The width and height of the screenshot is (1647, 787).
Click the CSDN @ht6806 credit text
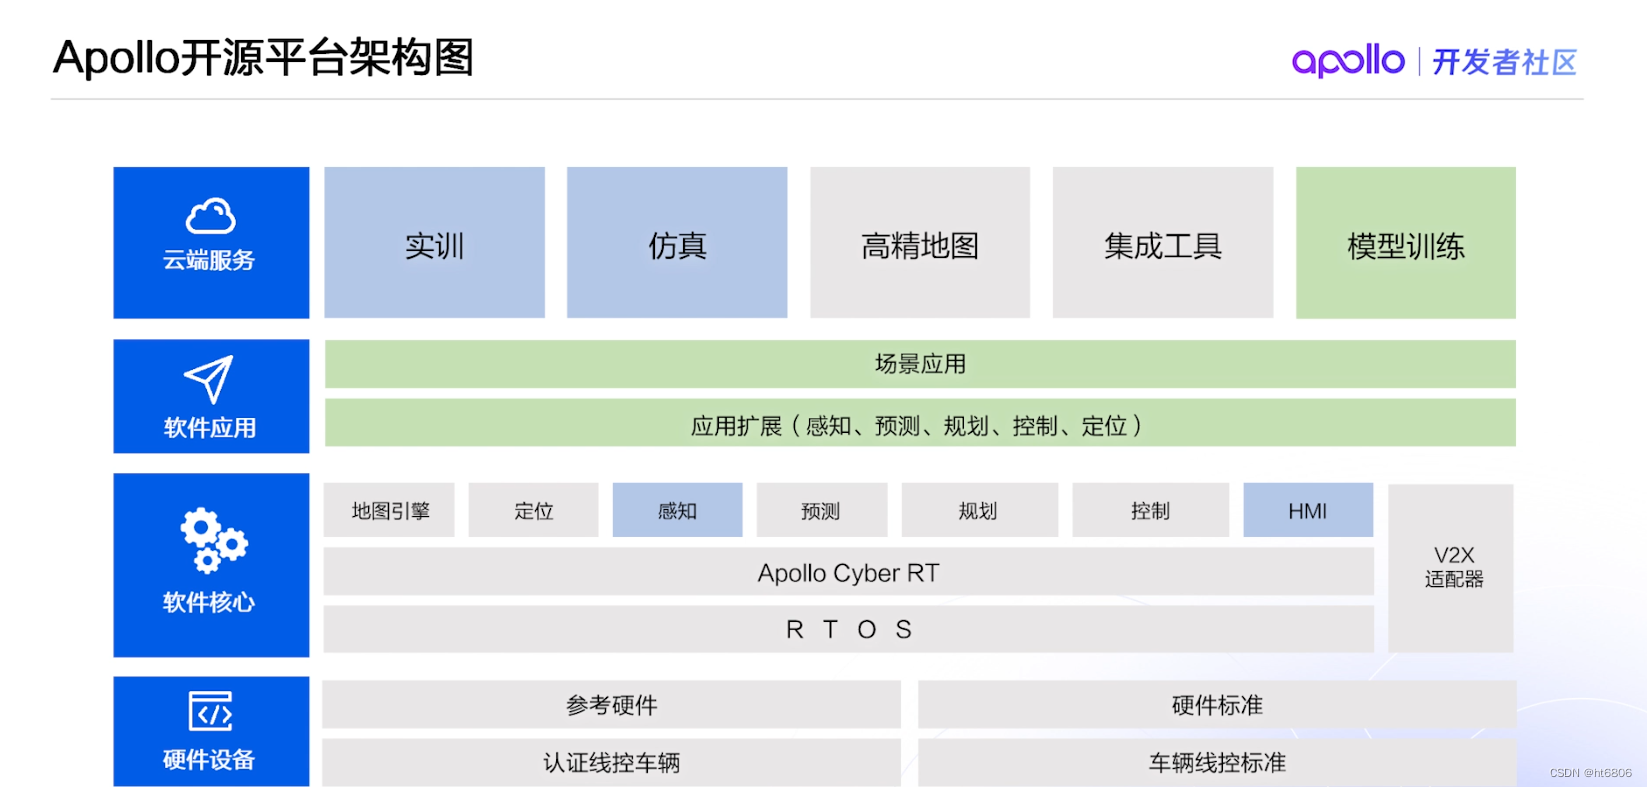1591,773
